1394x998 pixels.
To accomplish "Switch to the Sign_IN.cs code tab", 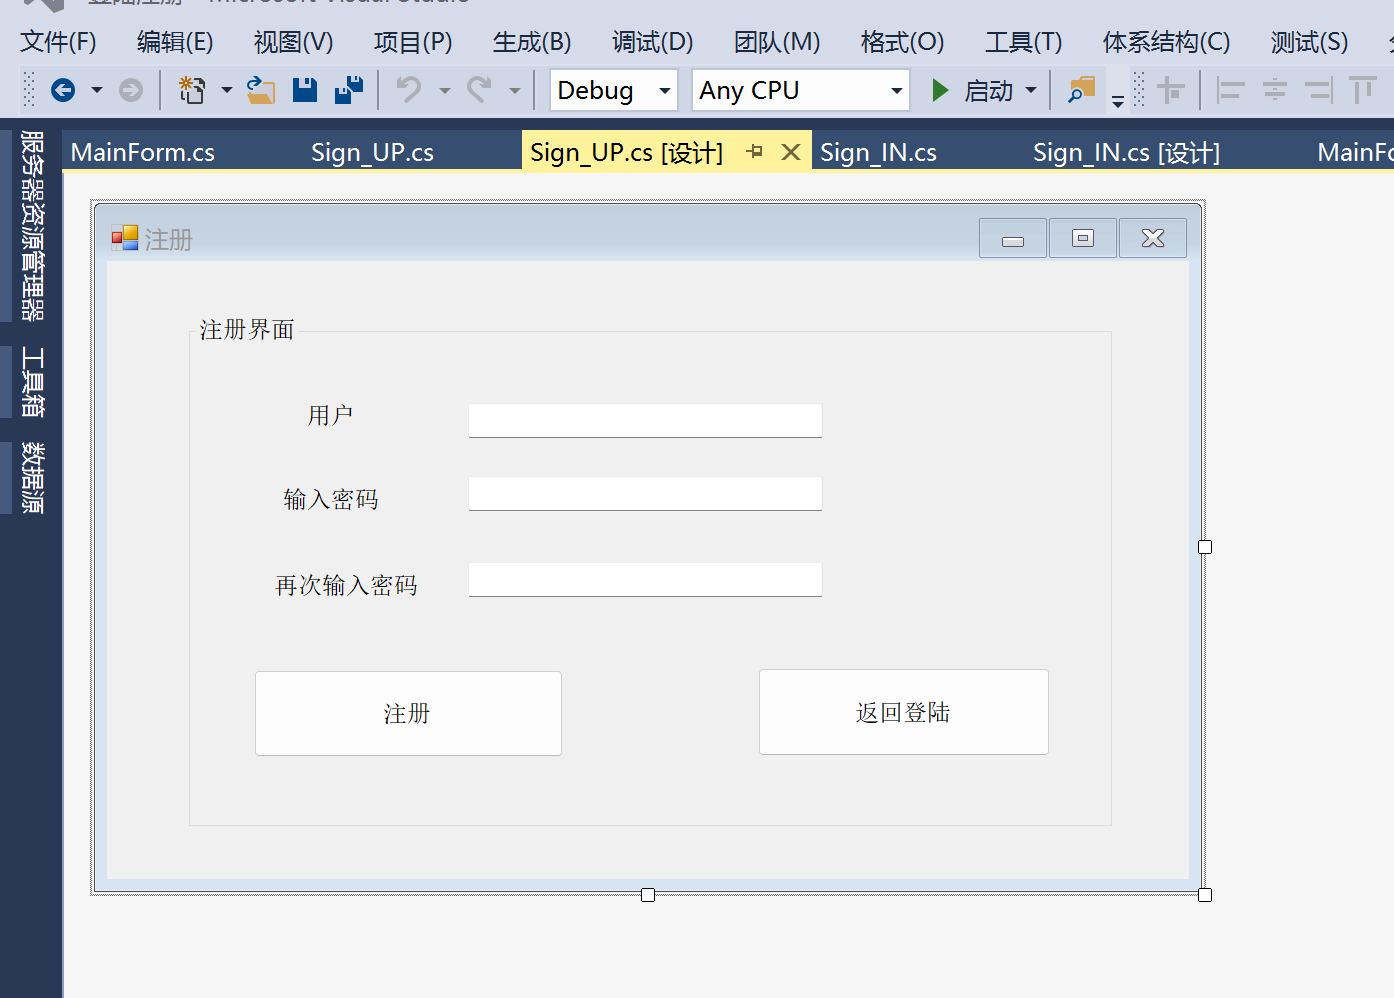I will 878,152.
